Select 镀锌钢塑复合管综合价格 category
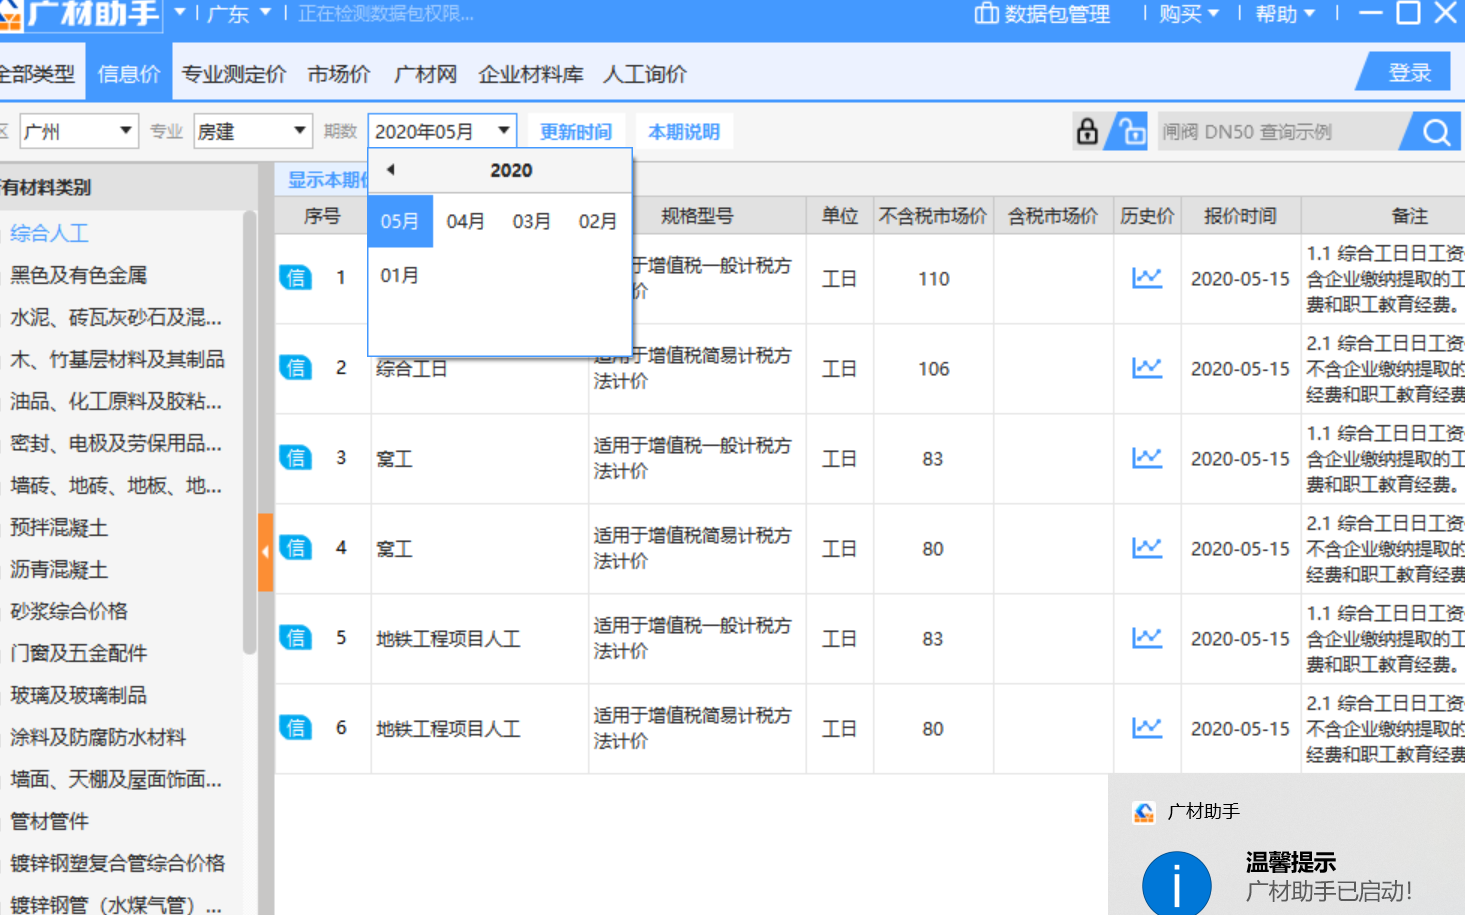 point(118,863)
